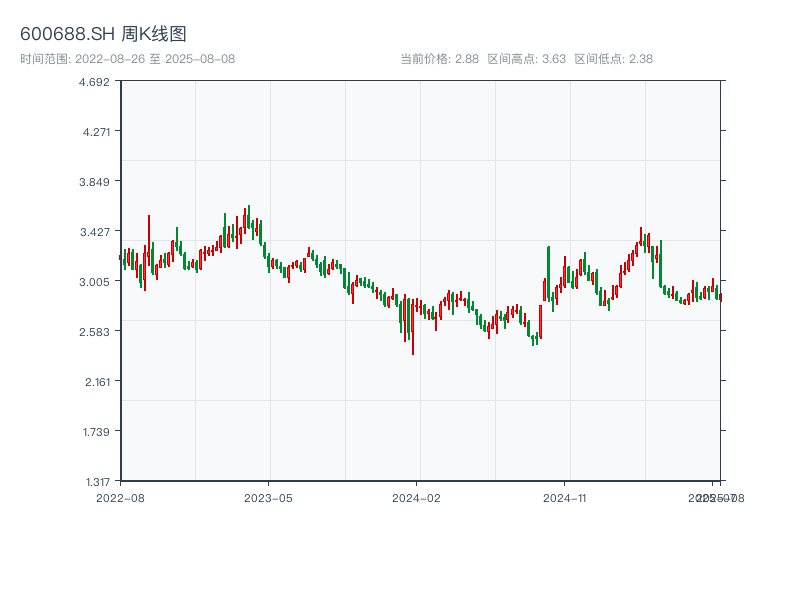Click the last candlestick at chart's right edge
This screenshot has height=600, width=800.
tap(720, 296)
